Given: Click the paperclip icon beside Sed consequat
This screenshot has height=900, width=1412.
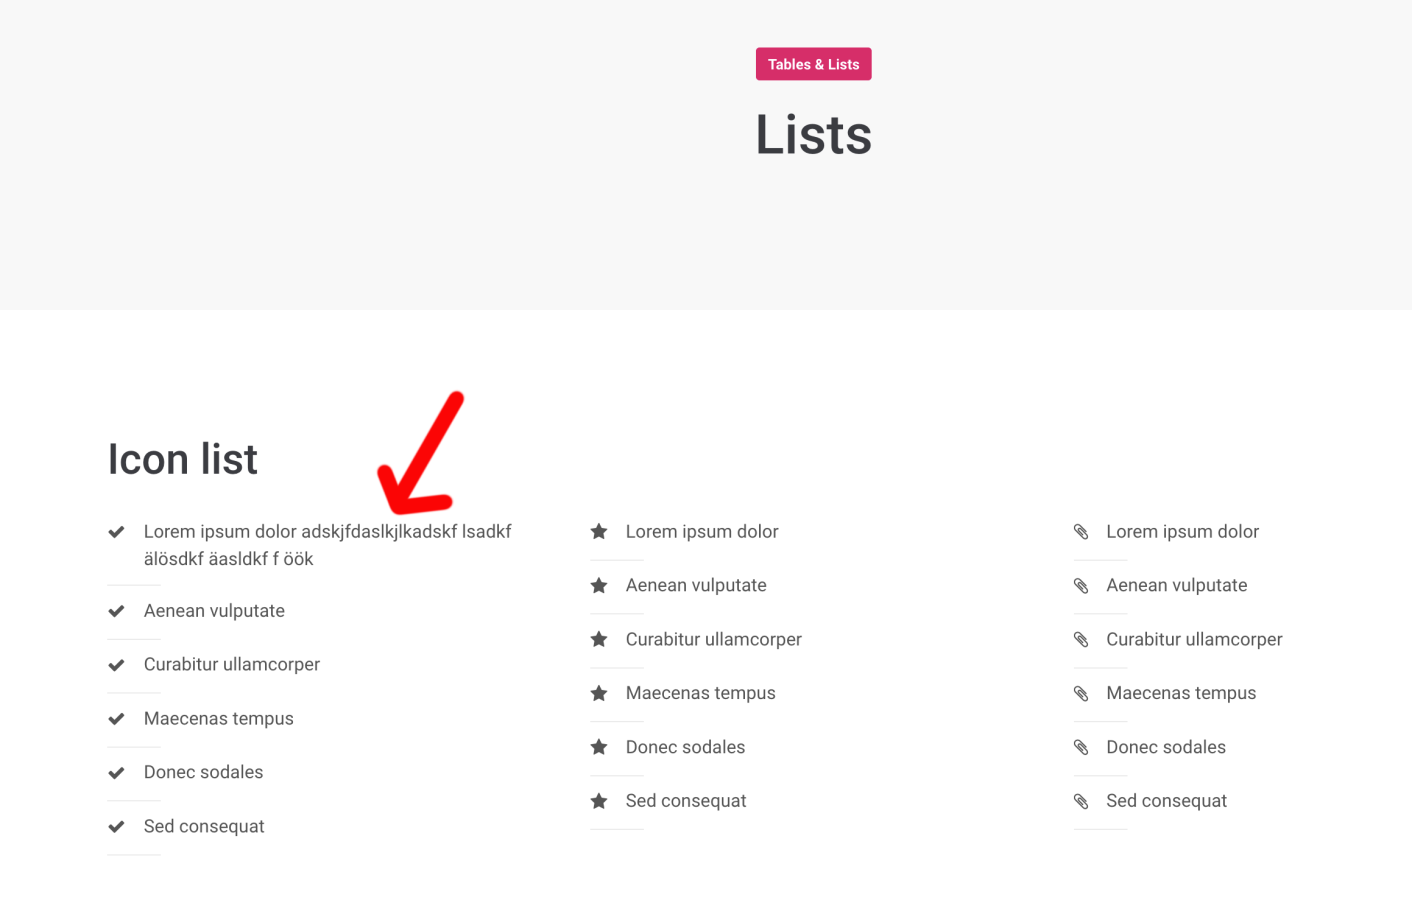Looking at the screenshot, I should pos(1081,801).
